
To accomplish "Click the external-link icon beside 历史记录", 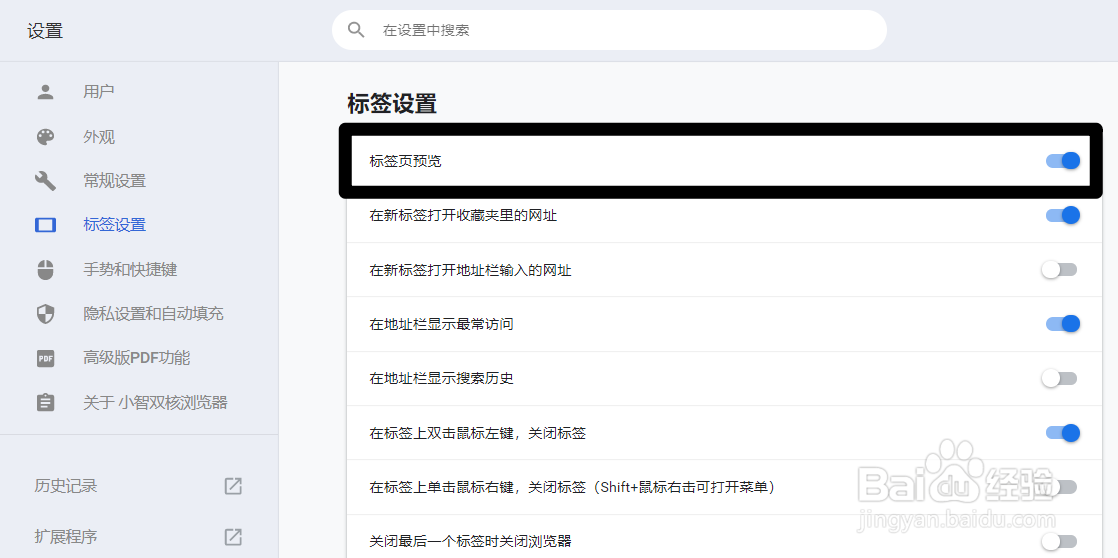I will pyautogui.click(x=233, y=486).
